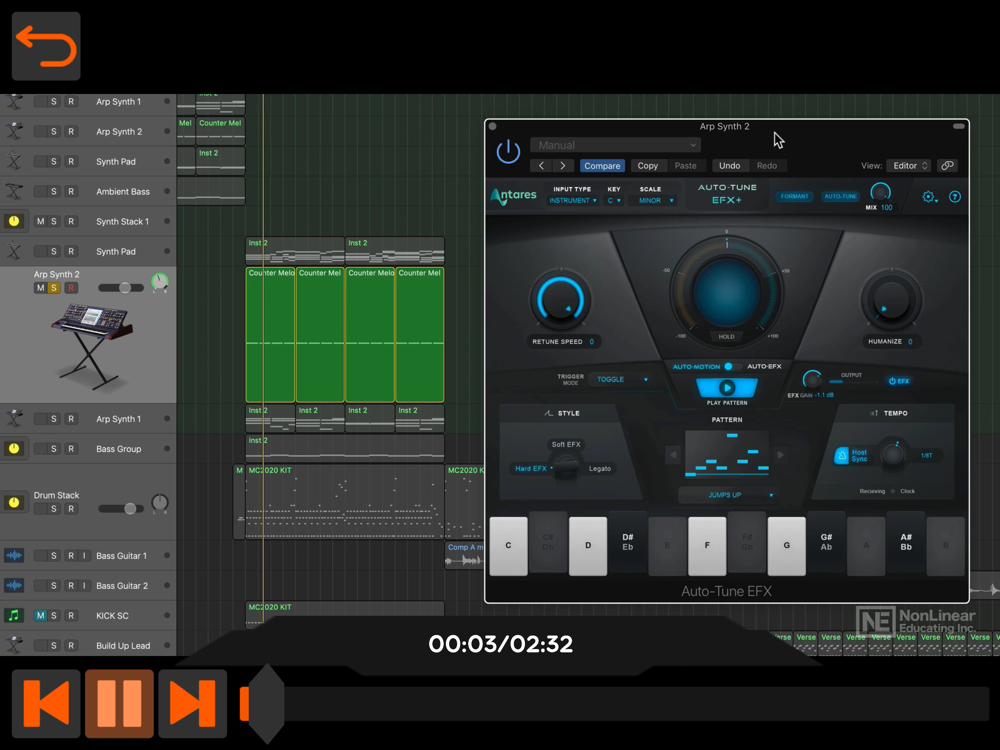Toggle the Auto-Tune mode button
This screenshot has width=1000, height=750.
pyautogui.click(x=841, y=196)
